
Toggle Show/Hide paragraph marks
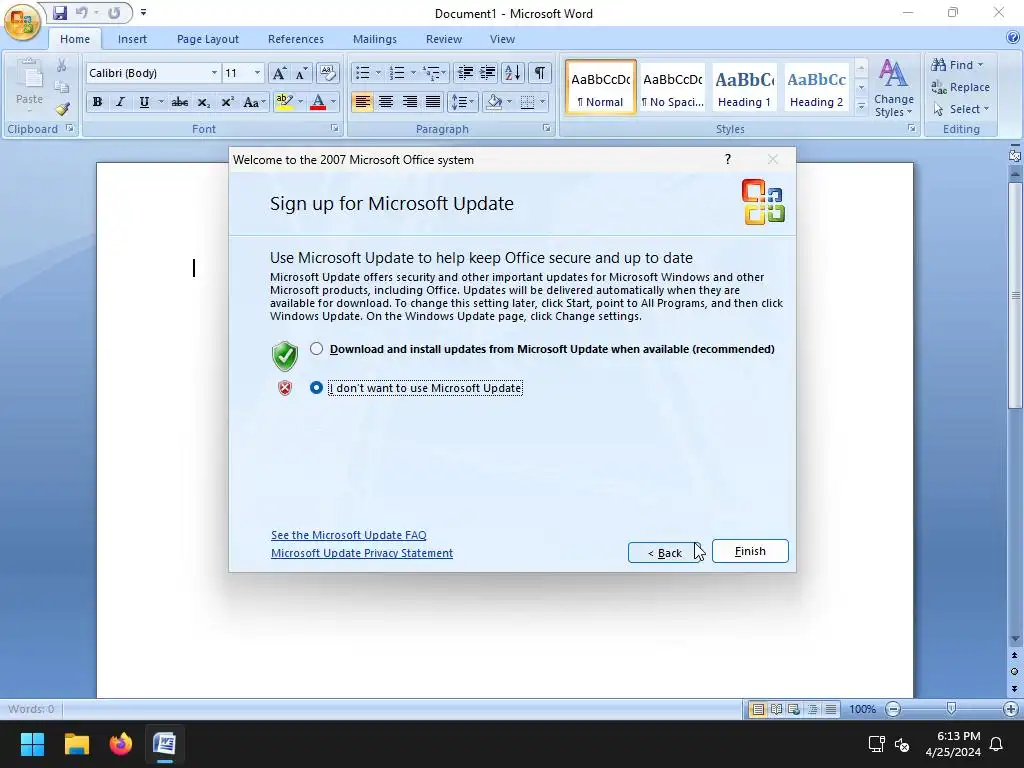click(539, 73)
